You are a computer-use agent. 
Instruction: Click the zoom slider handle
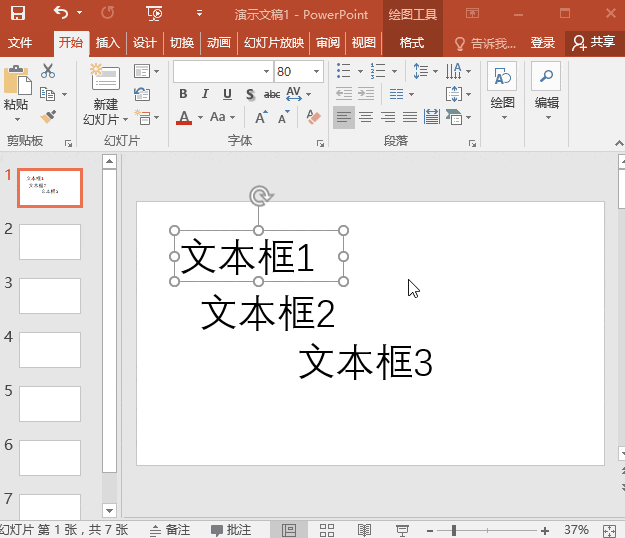click(x=454, y=530)
